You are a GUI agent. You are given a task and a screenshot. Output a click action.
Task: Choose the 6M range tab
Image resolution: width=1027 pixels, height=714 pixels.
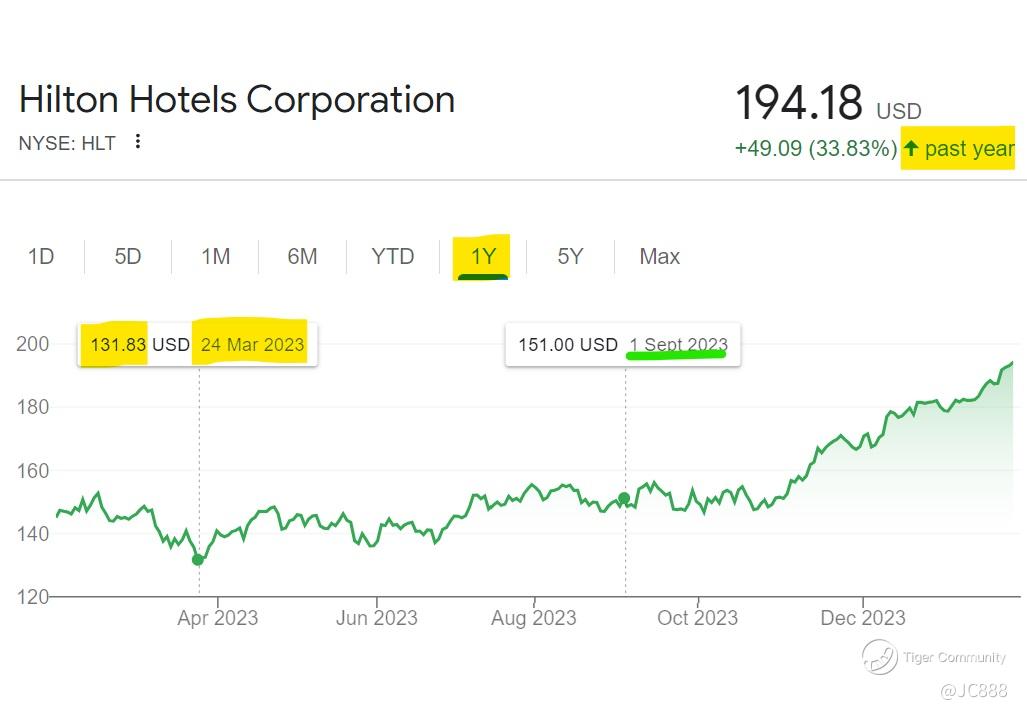pos(302,257)
